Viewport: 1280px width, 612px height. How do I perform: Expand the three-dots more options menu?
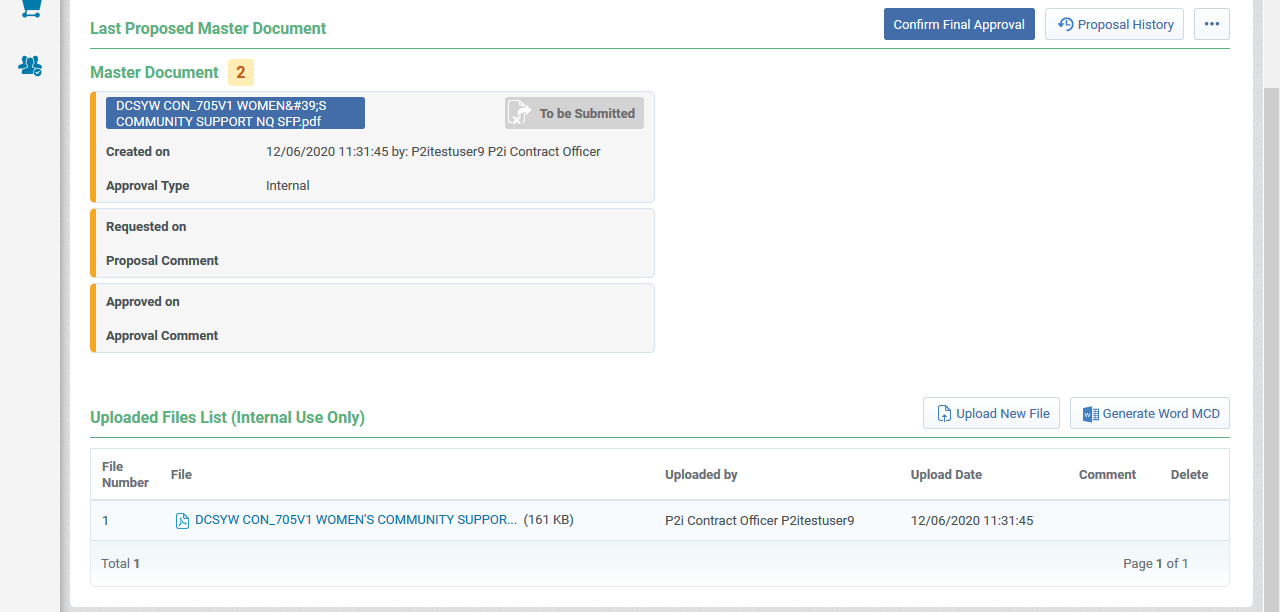[x=1211, y=25]
